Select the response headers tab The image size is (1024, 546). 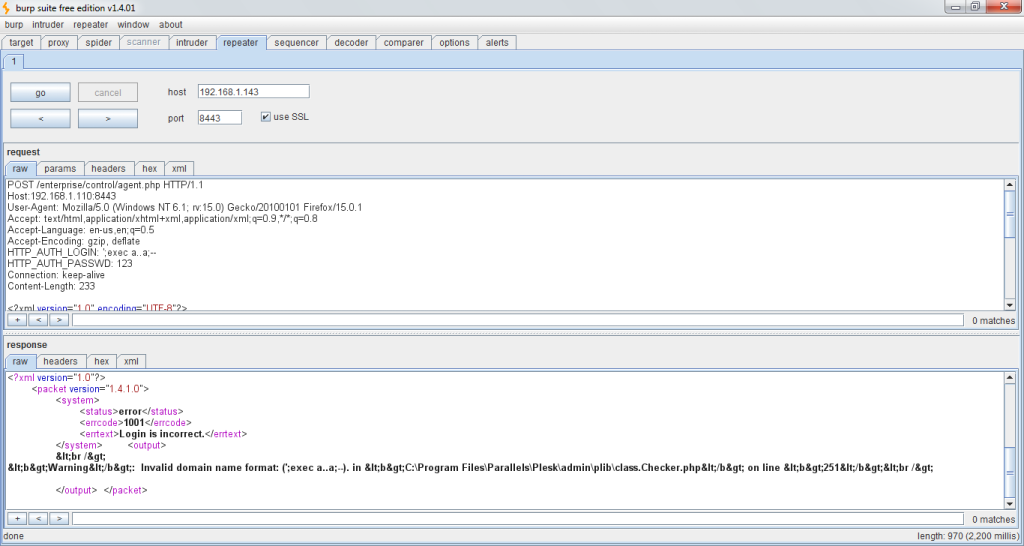(x=61, y=361)
